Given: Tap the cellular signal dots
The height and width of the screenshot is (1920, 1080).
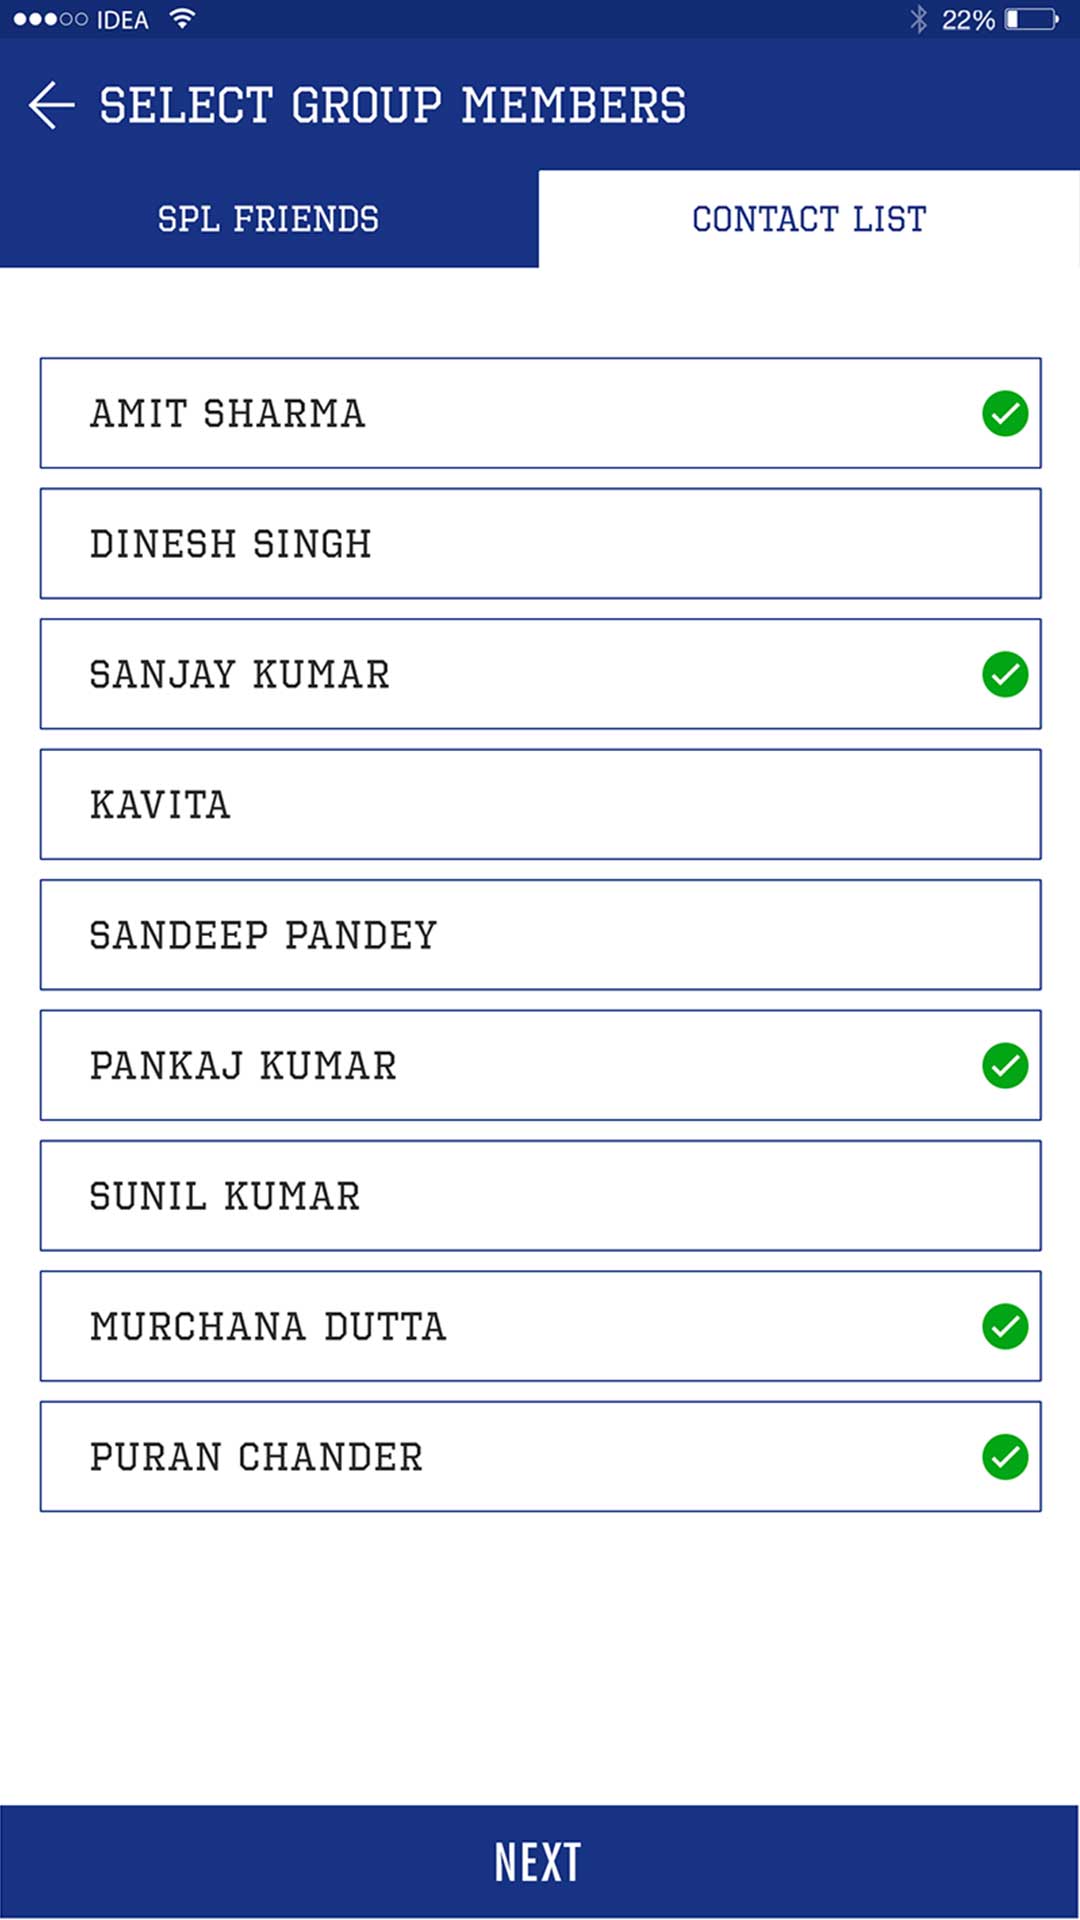Looking at the screenshot, I should 50,19.
